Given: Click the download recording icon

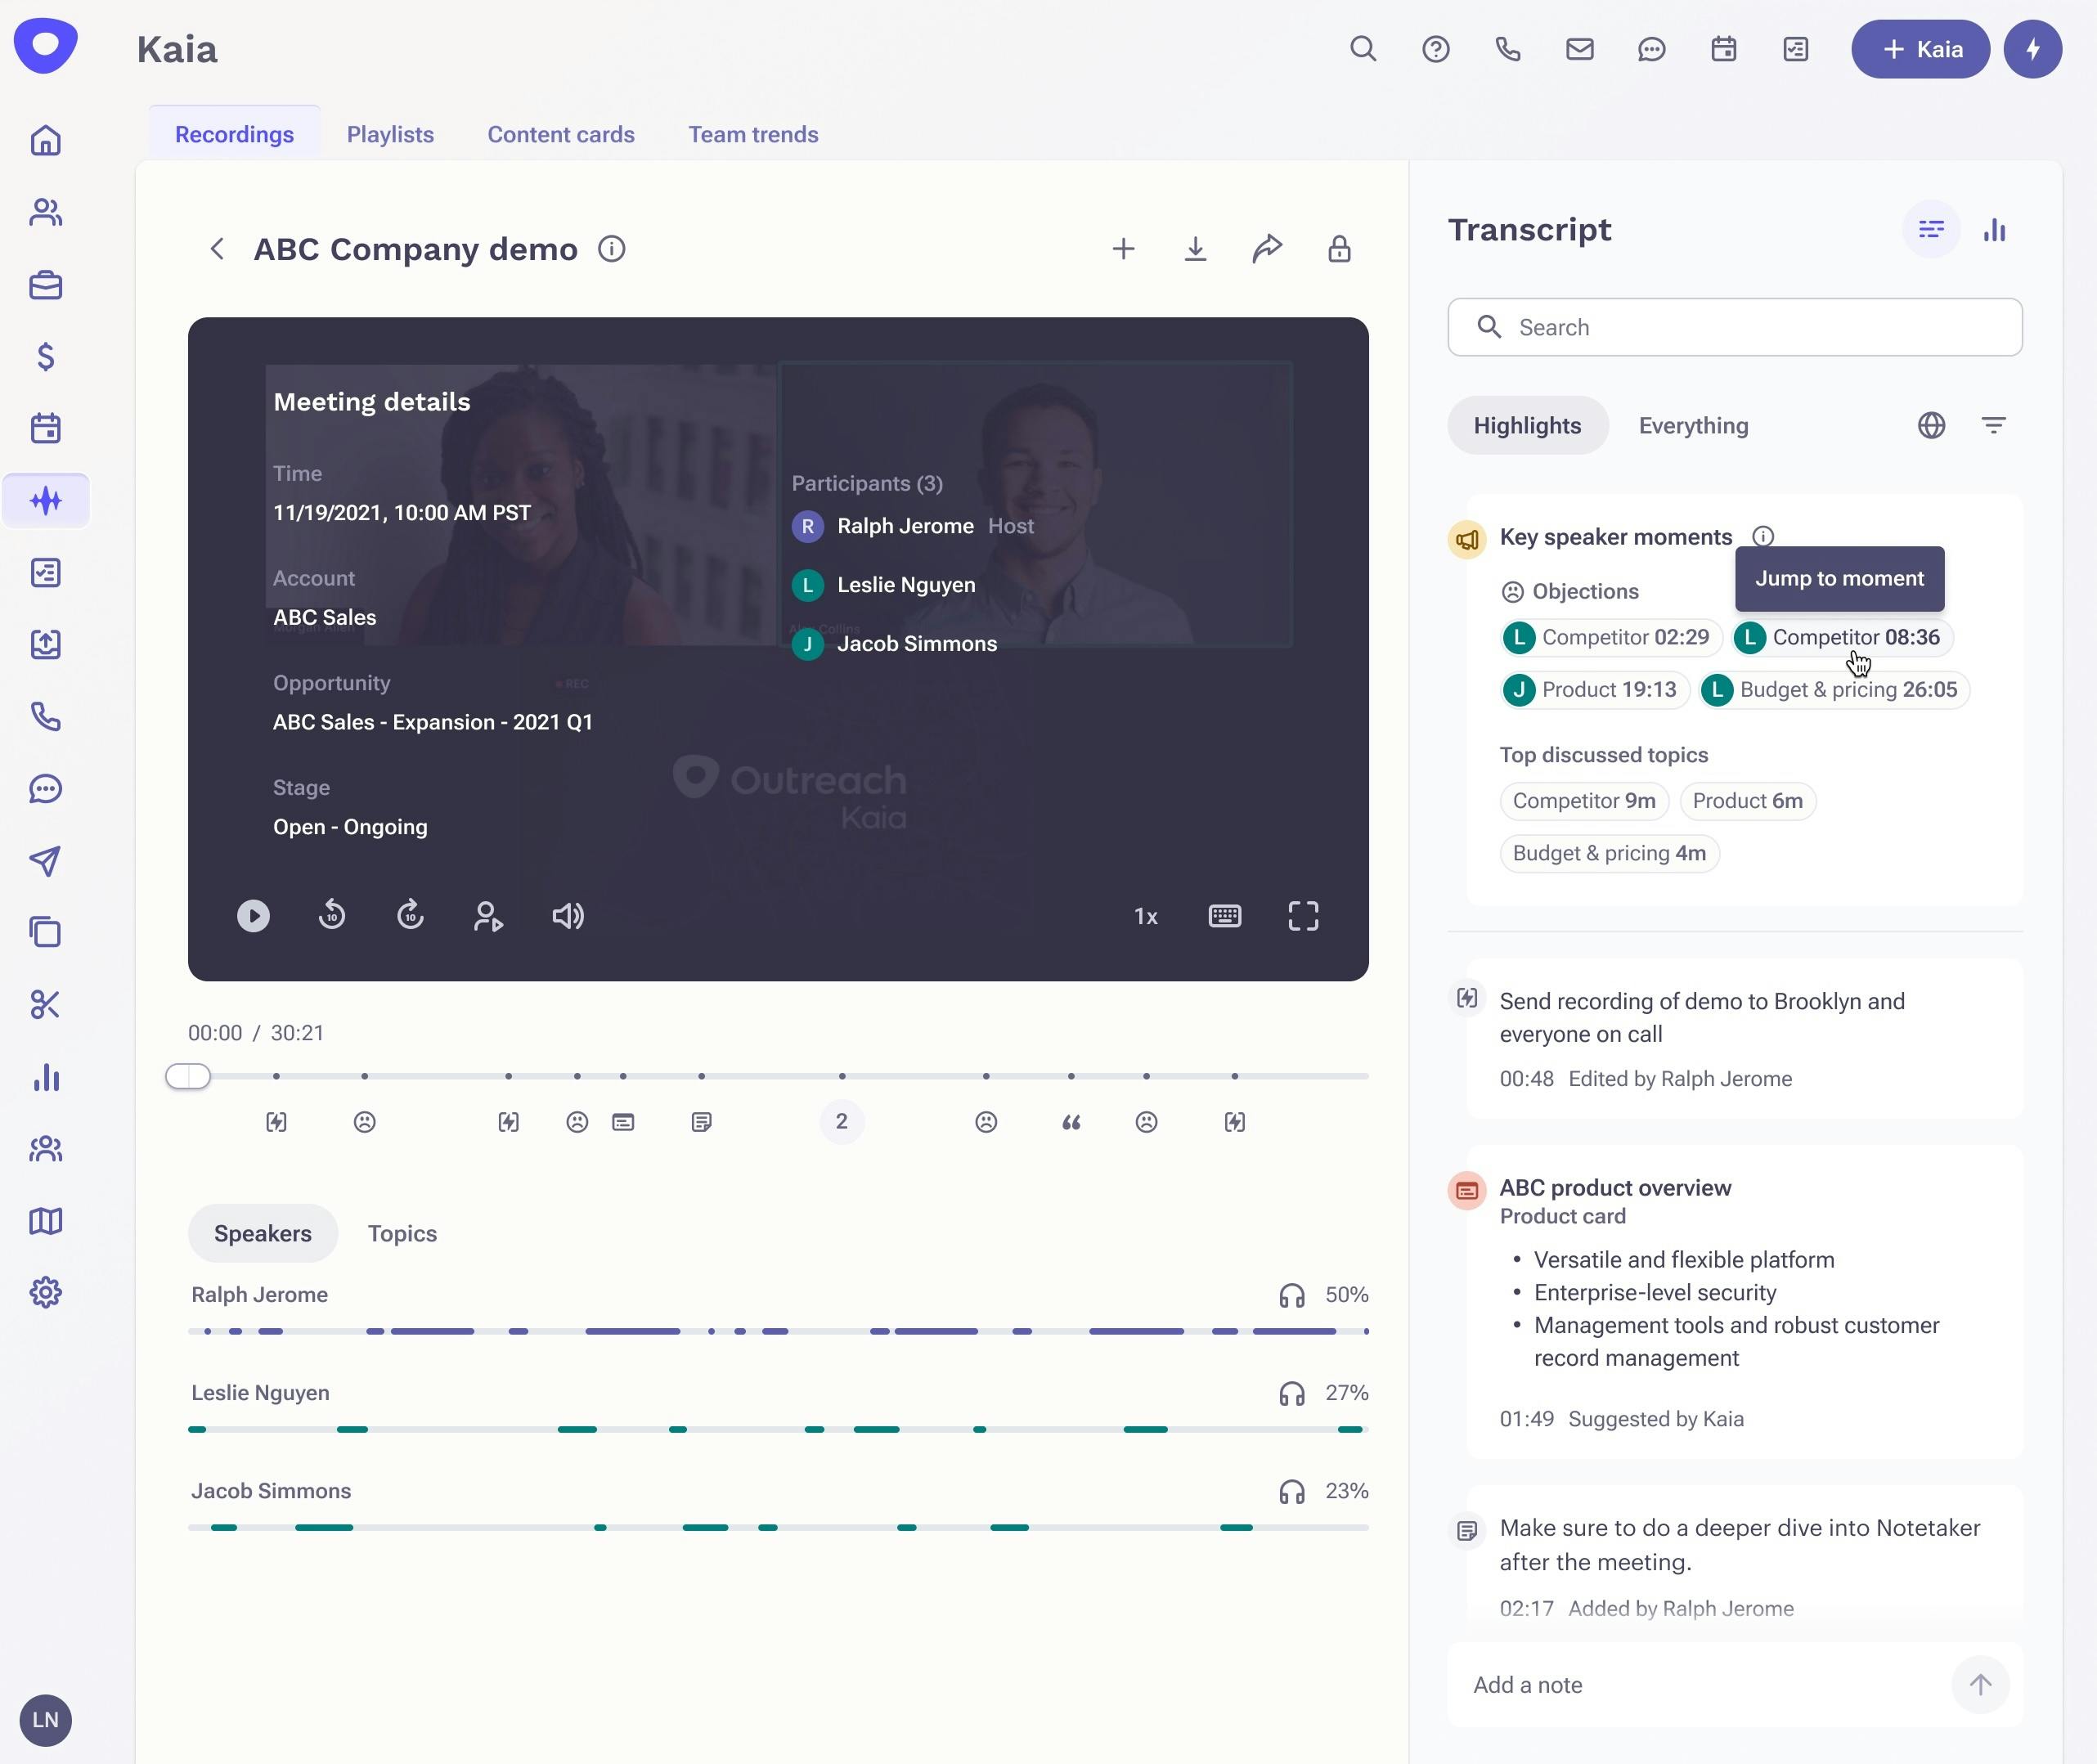Looking at the screenshot, I should (x=1194, y=249).
